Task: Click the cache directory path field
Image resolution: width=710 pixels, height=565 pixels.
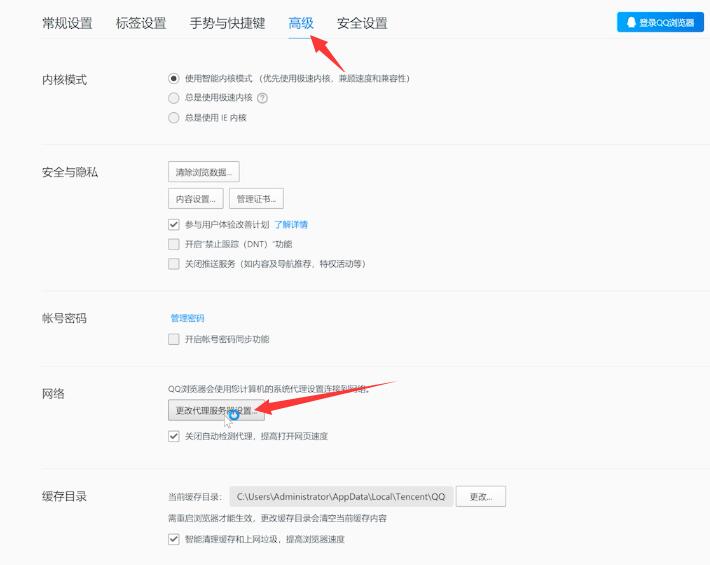Action: [x=341, y=497]
